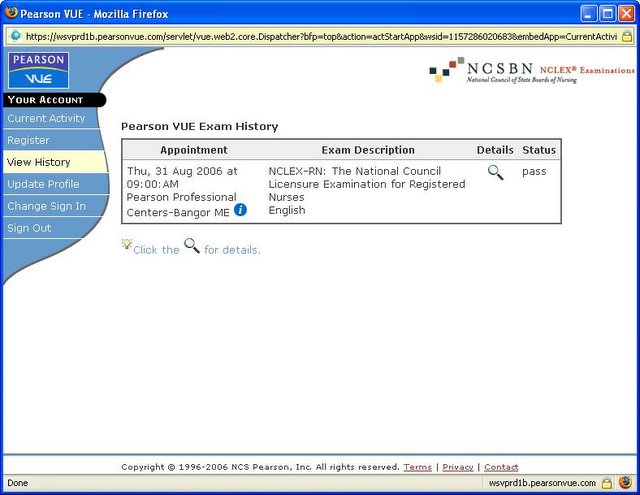Click the padlock icon in the status bar

(x=606, y=483)
